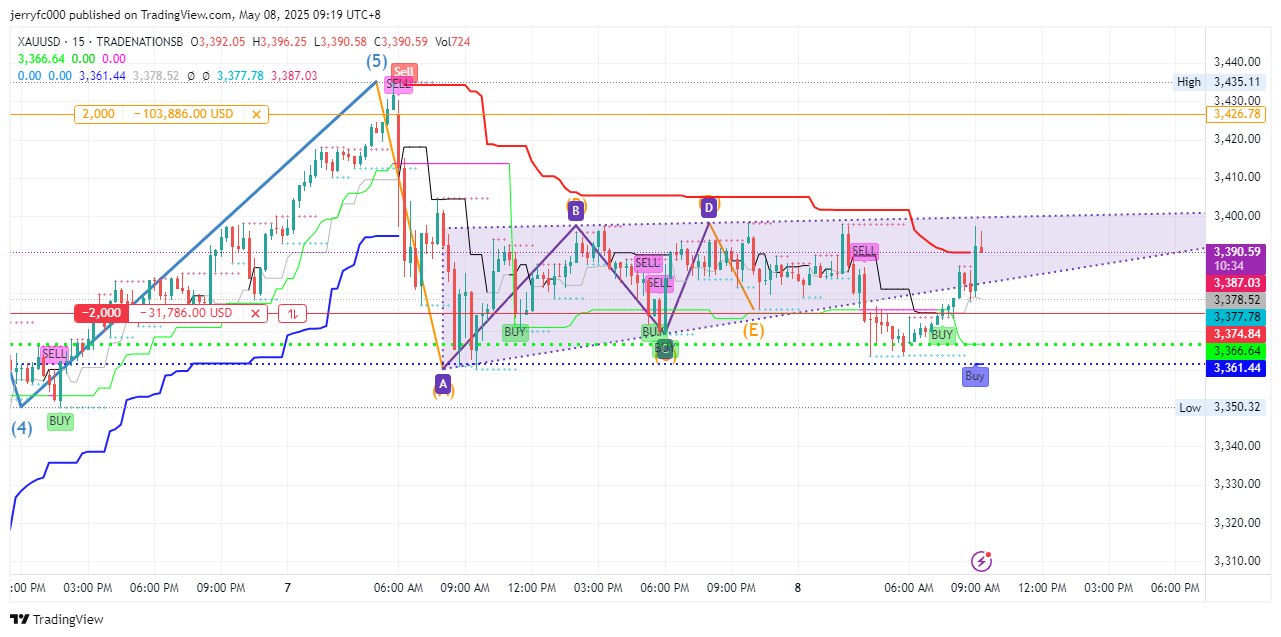Select the blue (4) wave label

click(22, 428)
